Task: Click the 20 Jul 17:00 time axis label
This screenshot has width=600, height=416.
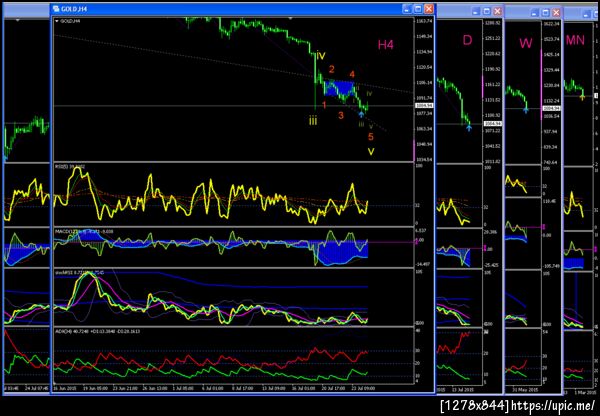Action: (334, 388)
